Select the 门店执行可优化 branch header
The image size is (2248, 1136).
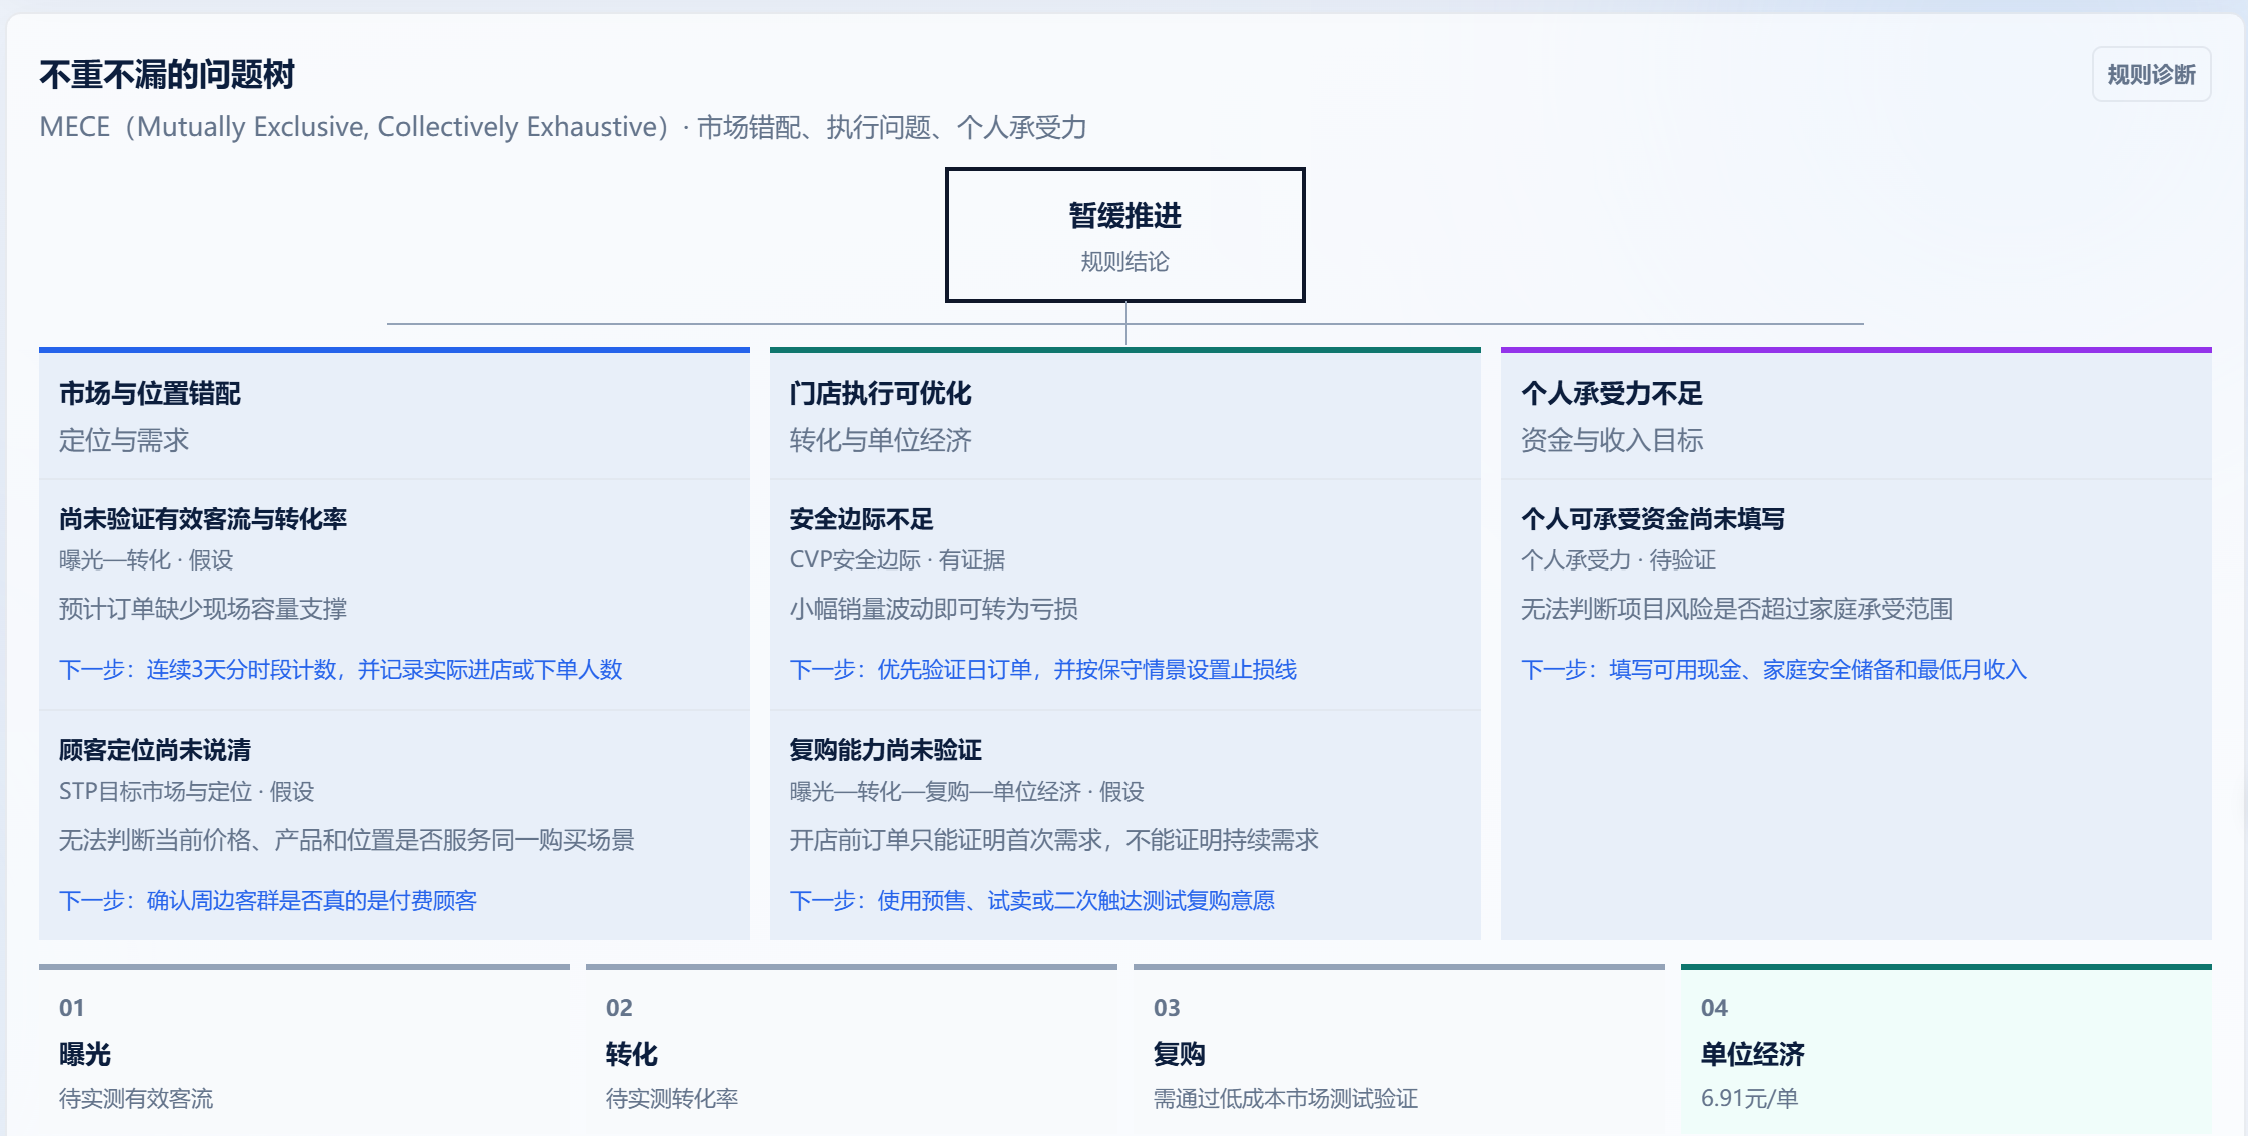coord(1125,416)
